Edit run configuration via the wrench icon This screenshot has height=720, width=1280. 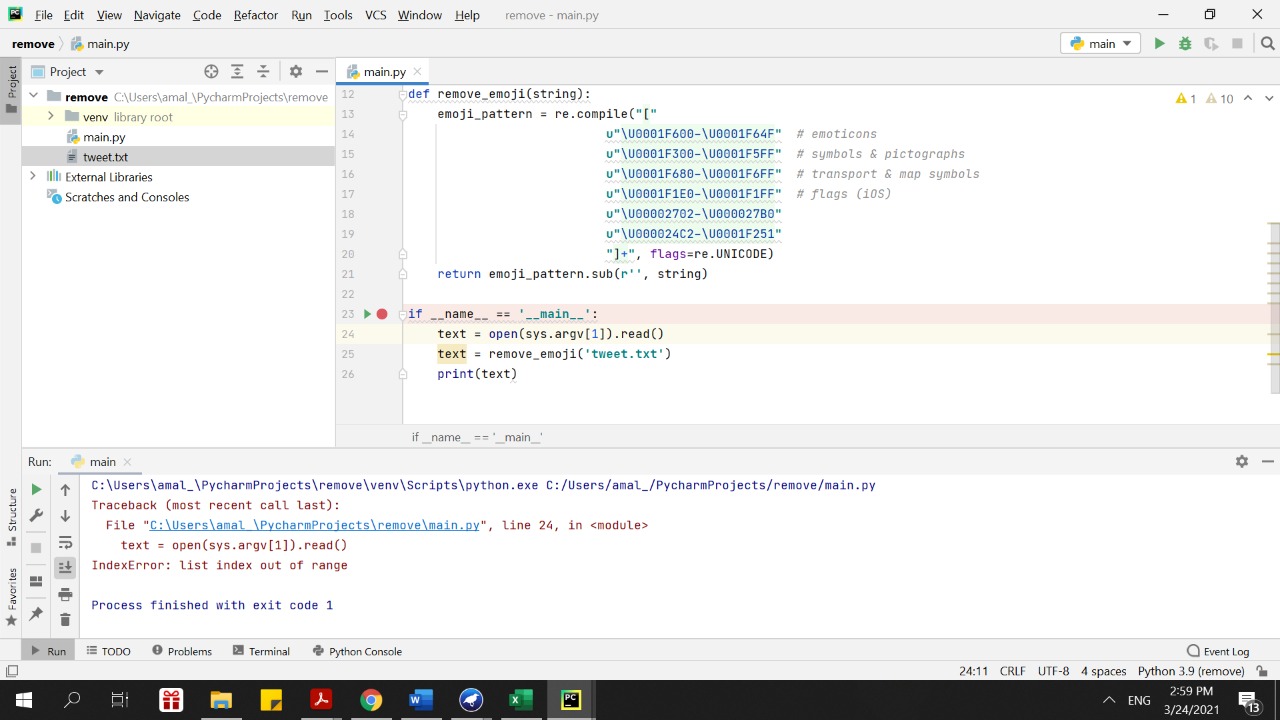(x=35, y=517)
